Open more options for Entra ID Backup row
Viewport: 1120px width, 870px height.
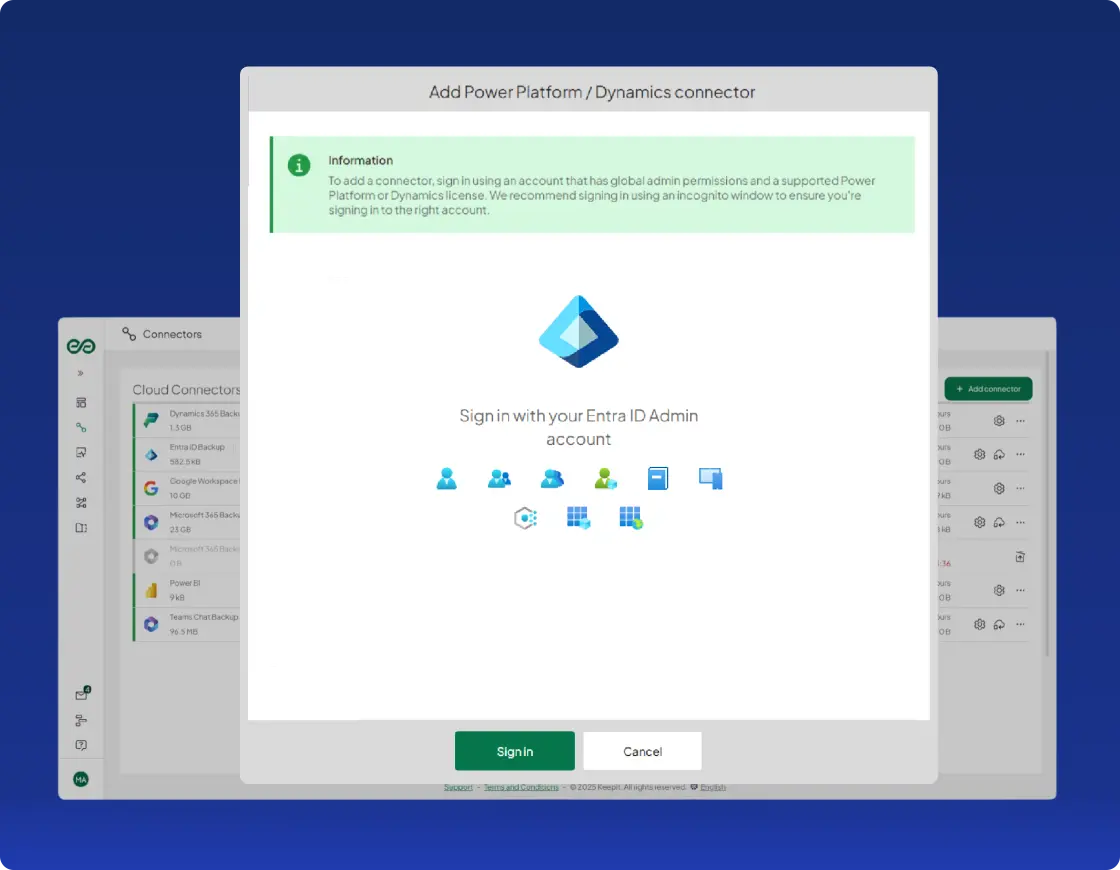pyautogui.click(x=1021, y=454)
